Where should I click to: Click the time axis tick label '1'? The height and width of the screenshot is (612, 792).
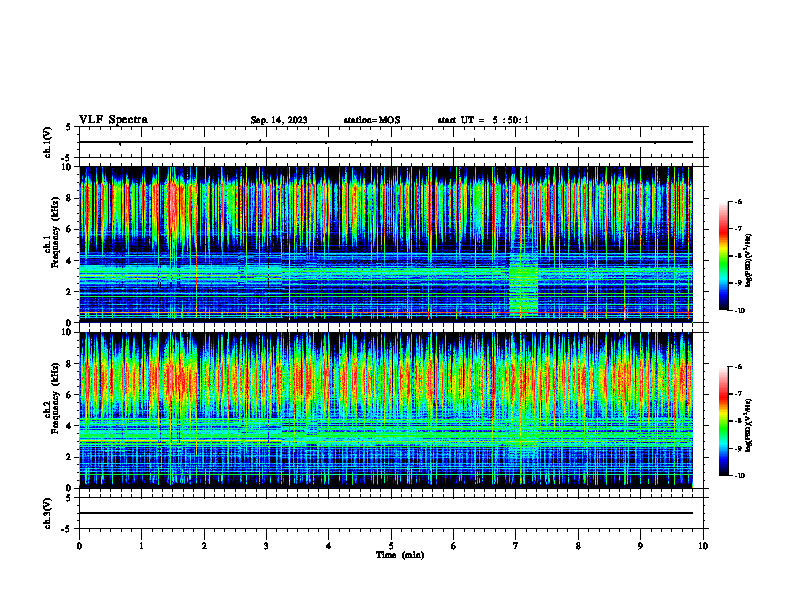click(x=141, y=546)
